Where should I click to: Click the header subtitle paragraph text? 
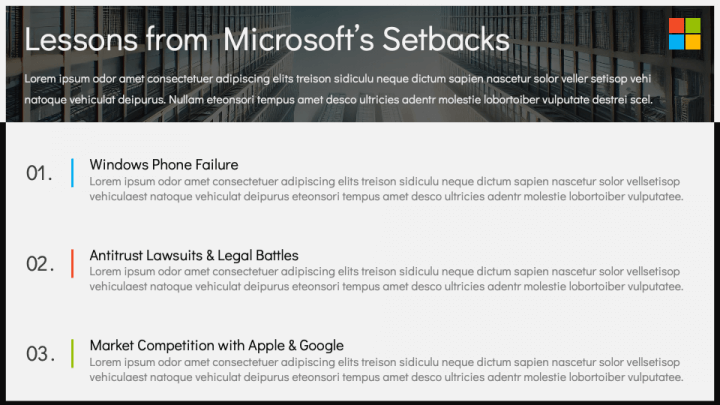(x=338, y=89)
